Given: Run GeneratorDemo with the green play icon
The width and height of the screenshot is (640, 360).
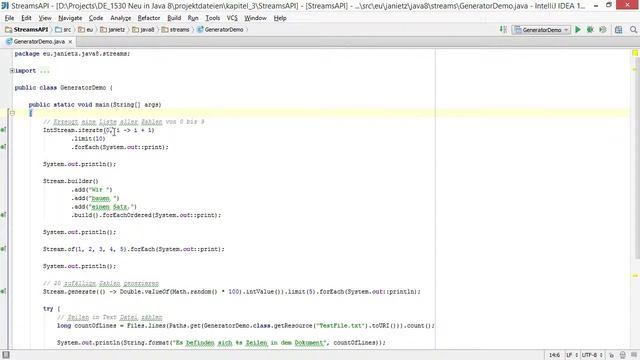Looking at the screenshot, I should [x=578, y=29].
